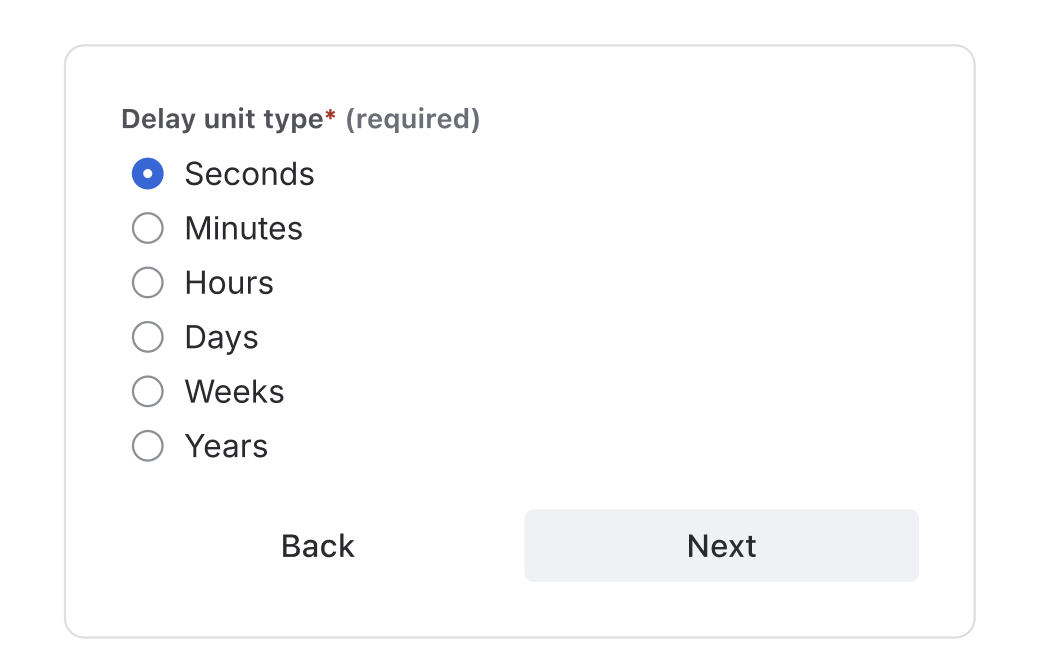
Task: Click the Minutes option label
Action: pos(242,228)
